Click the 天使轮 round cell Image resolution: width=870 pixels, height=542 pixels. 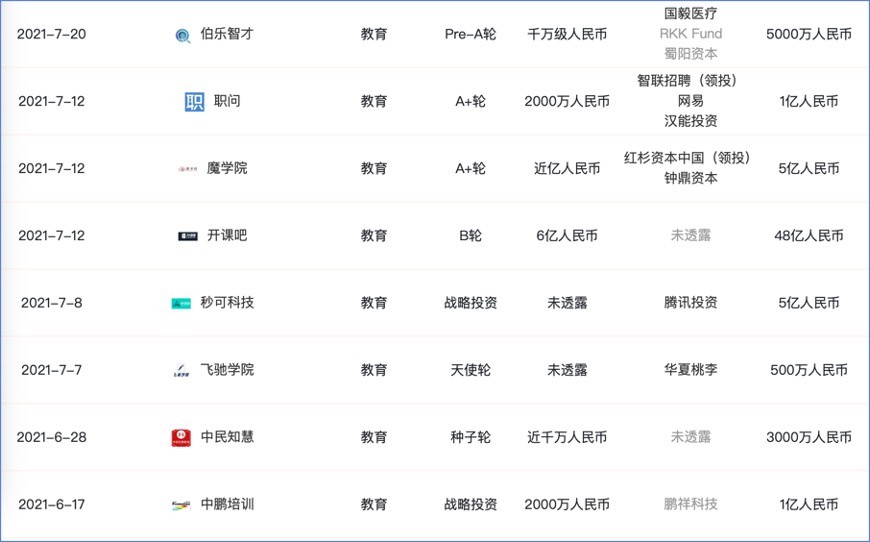coord(471,369)
